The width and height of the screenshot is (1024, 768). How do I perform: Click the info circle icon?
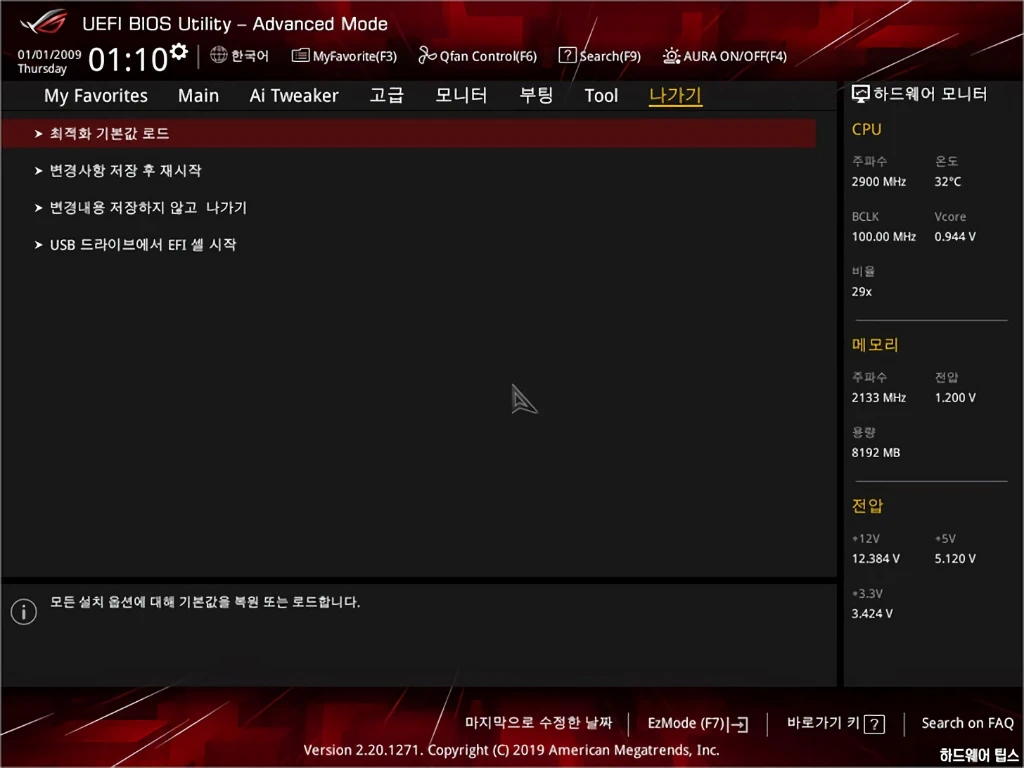[24, 612]
